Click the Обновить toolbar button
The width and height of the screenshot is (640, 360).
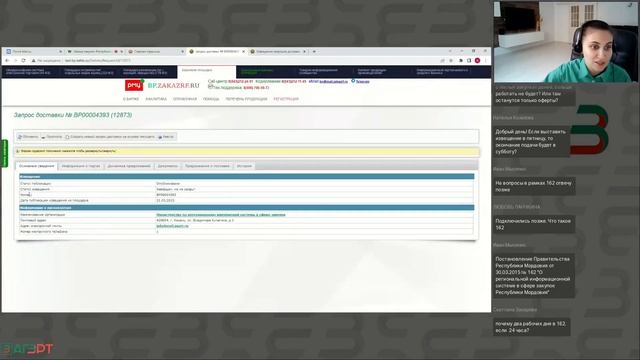[x=28, y=137]
